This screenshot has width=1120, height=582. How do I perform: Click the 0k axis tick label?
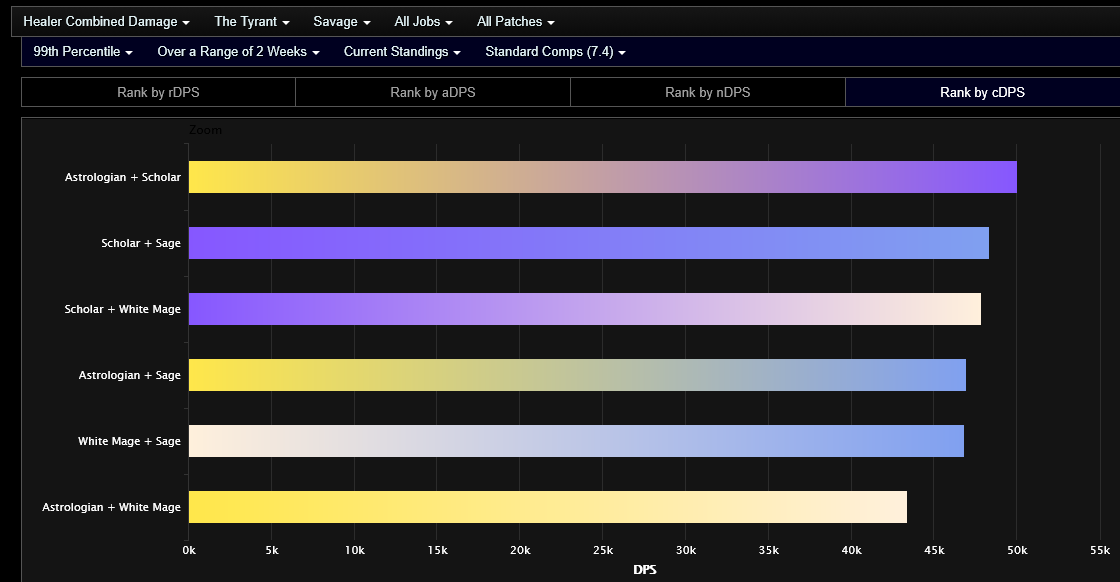(189, 550)
